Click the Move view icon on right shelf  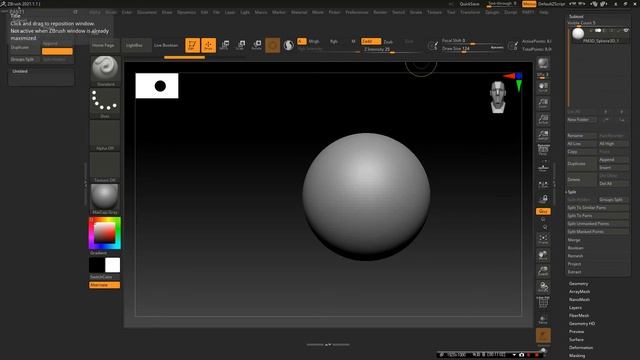pos(543,255)
